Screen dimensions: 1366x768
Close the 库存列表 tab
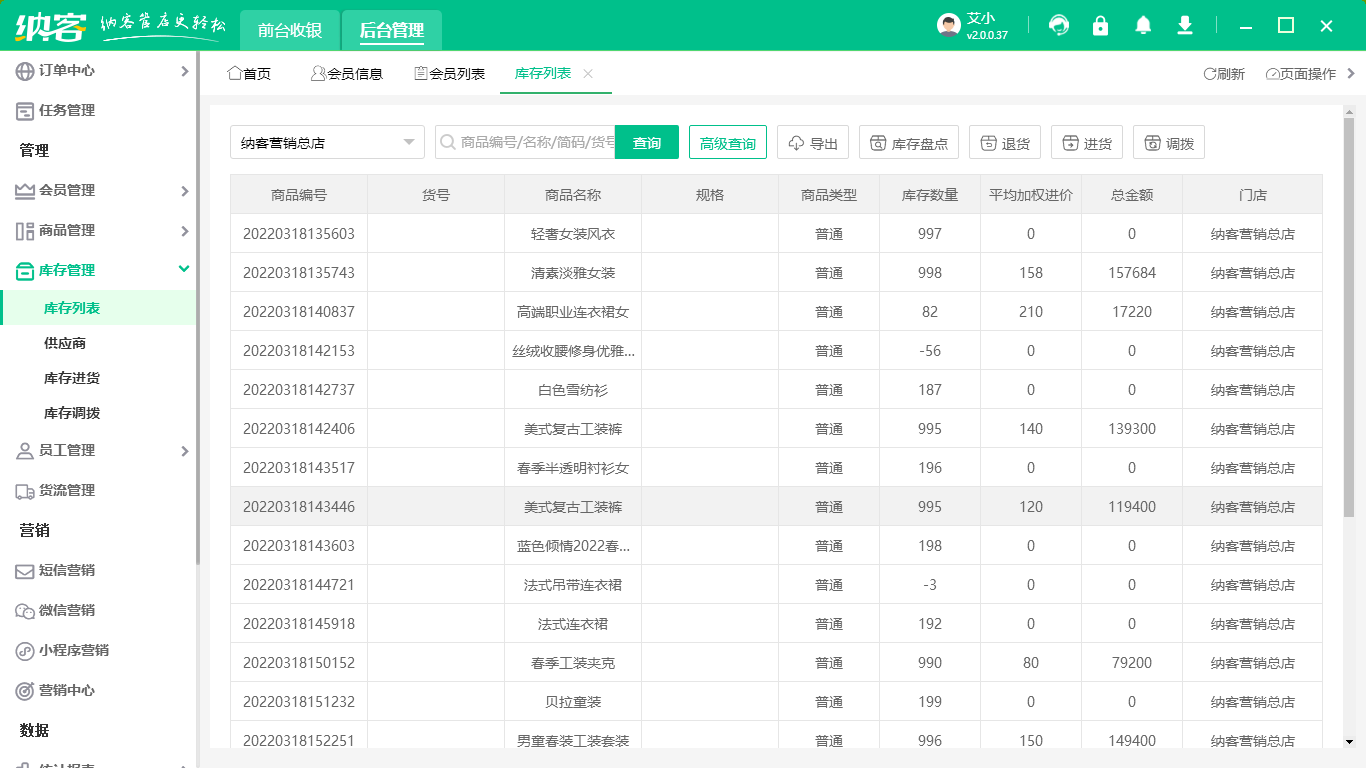point(588,74)
